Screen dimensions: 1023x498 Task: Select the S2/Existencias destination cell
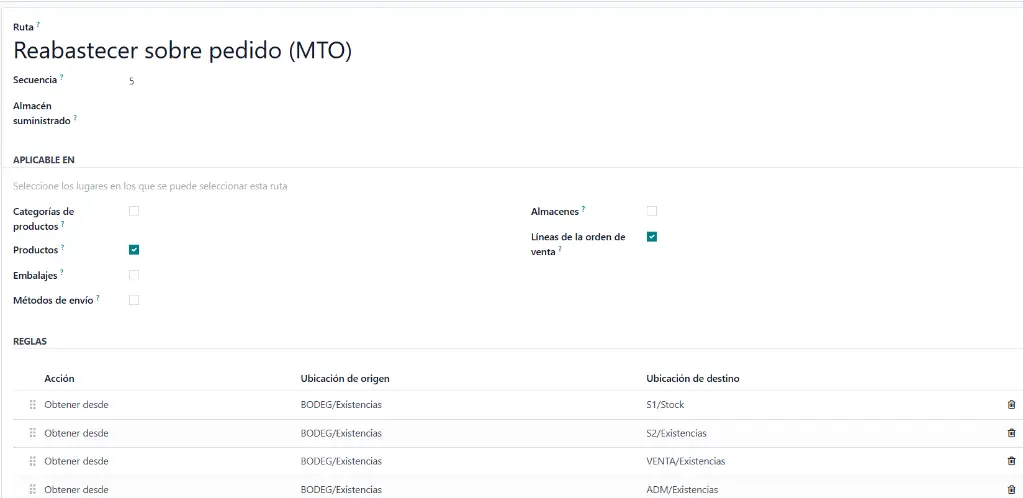coord(676,433)
